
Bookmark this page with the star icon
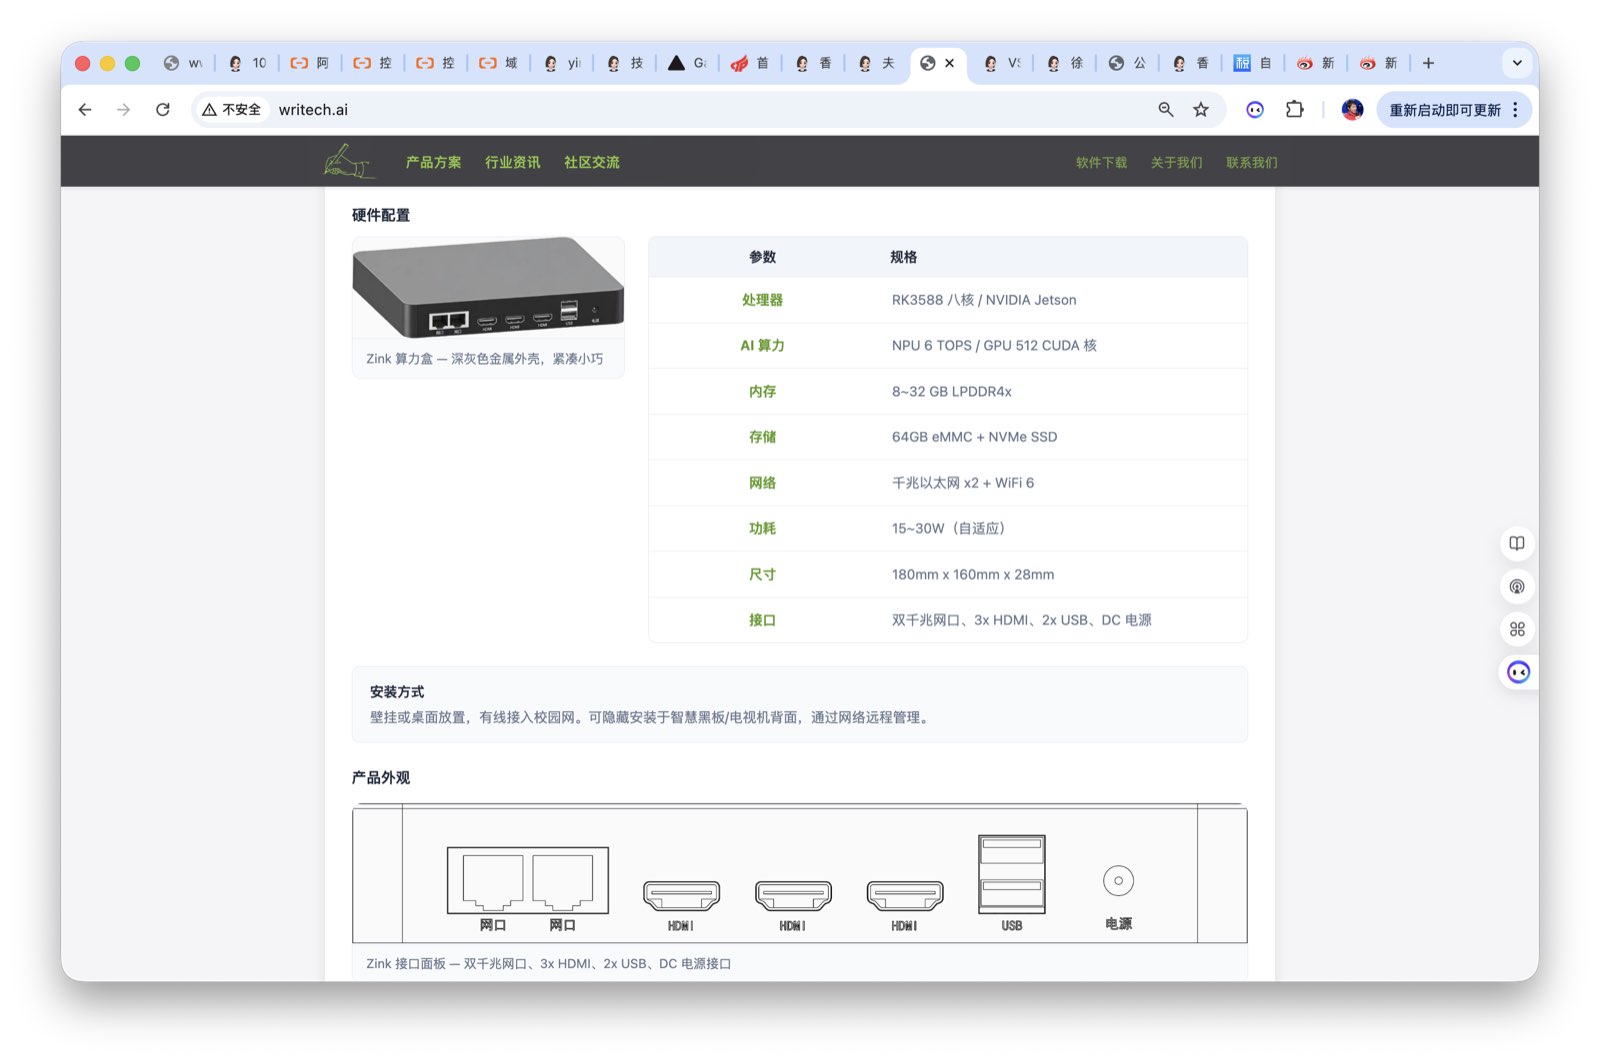tap(1201, 110)
